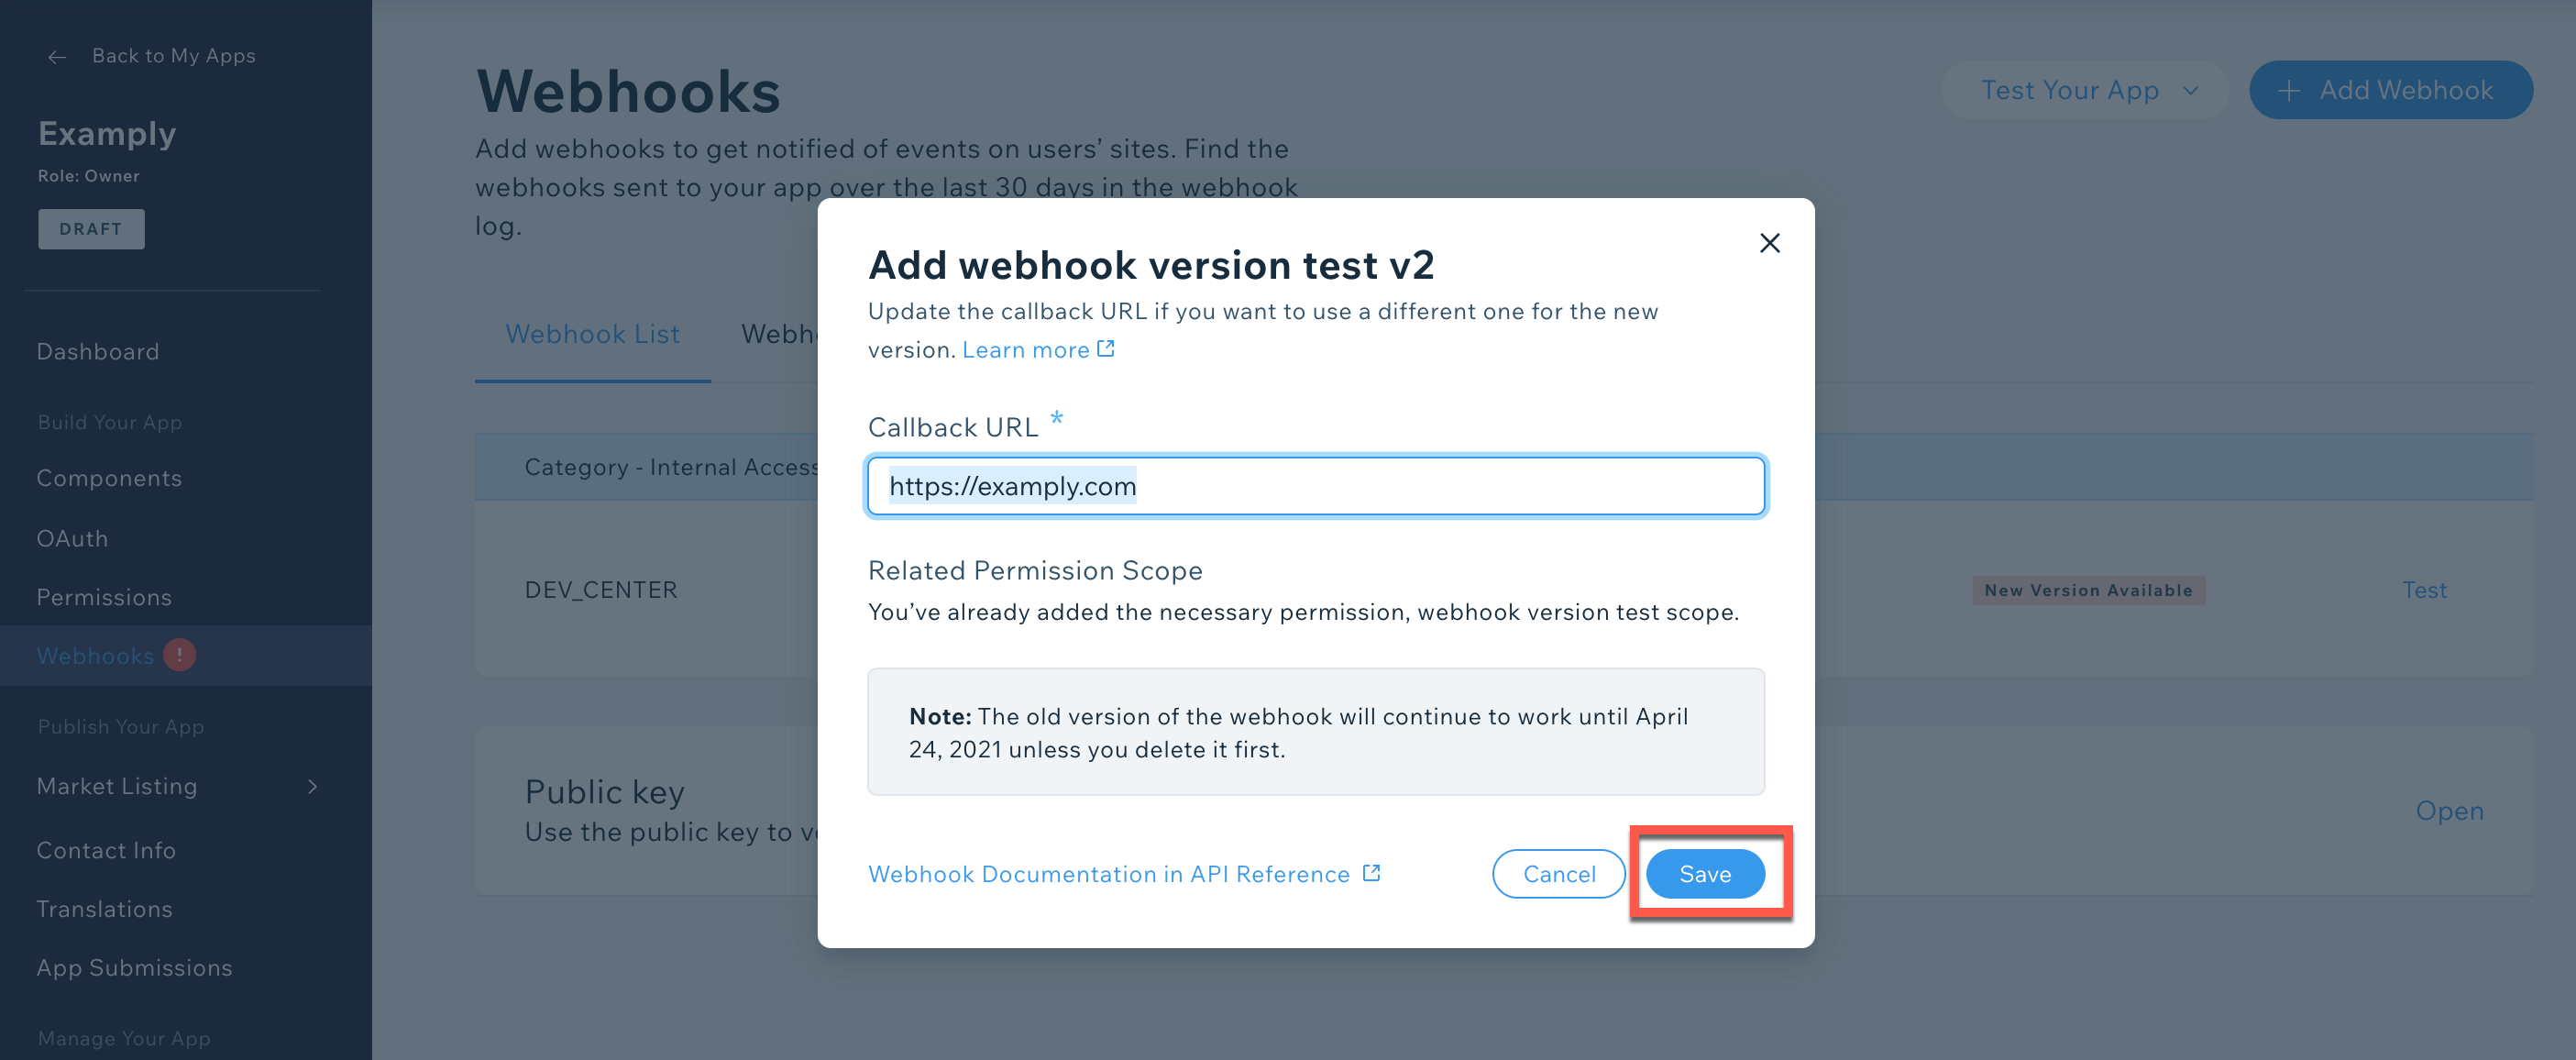Open the Test Your App dropdown
Screen dimensions: 2576x1060
coord(2086,90)
